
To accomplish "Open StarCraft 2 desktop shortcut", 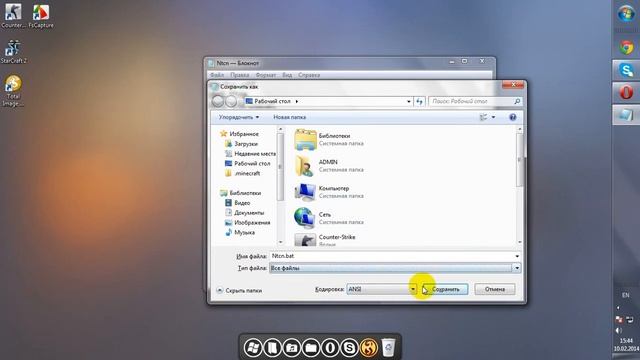I will 13,51.
